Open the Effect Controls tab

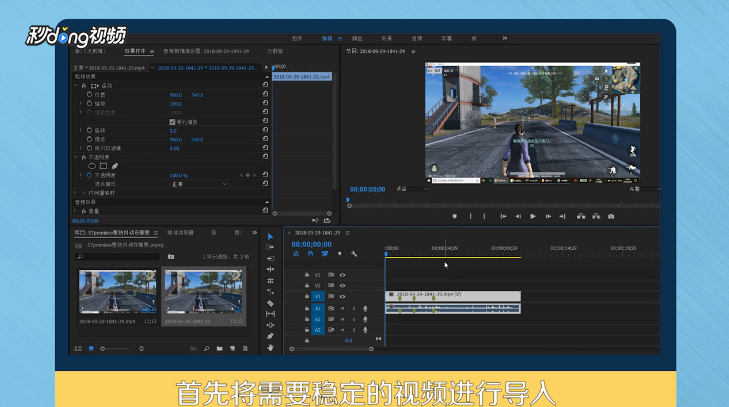(x=135, y=51)
